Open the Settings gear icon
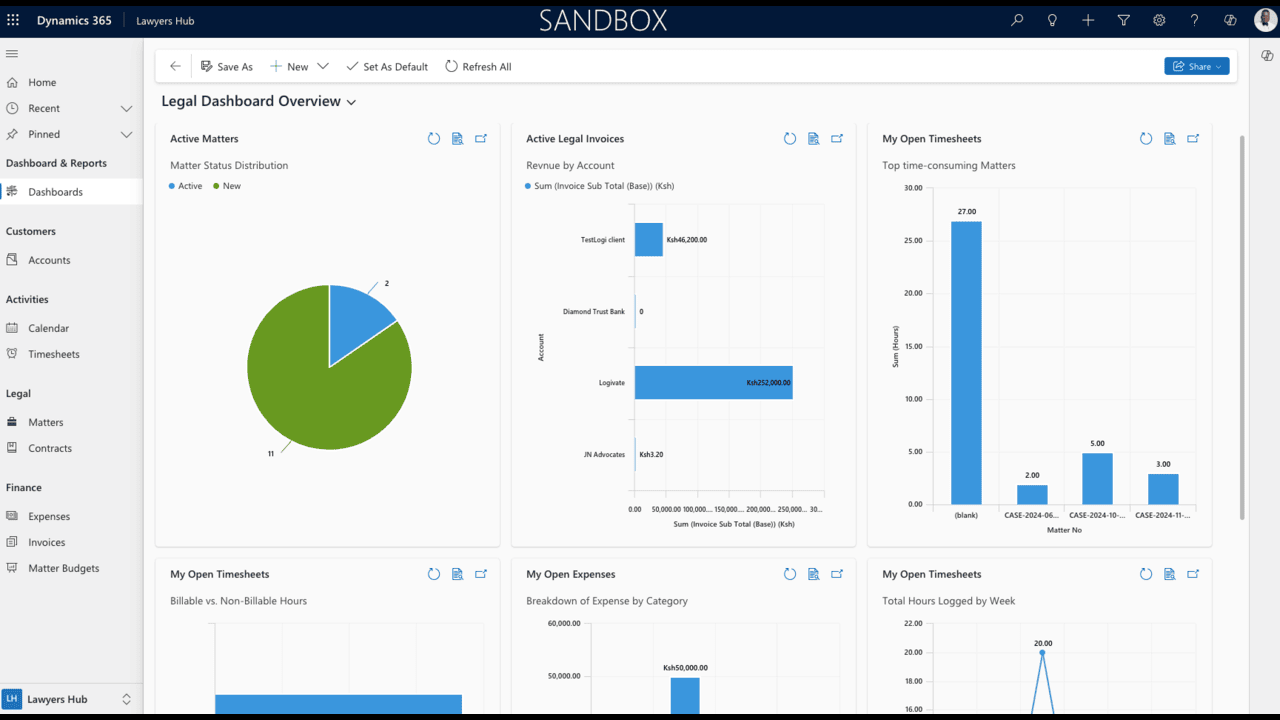Viewport: 1280px width, 720px height. point(1159,20)
